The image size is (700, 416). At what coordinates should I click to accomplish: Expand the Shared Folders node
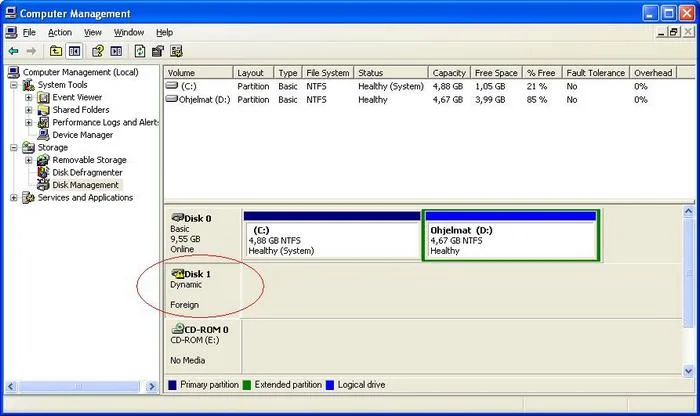tap(29, 110)
